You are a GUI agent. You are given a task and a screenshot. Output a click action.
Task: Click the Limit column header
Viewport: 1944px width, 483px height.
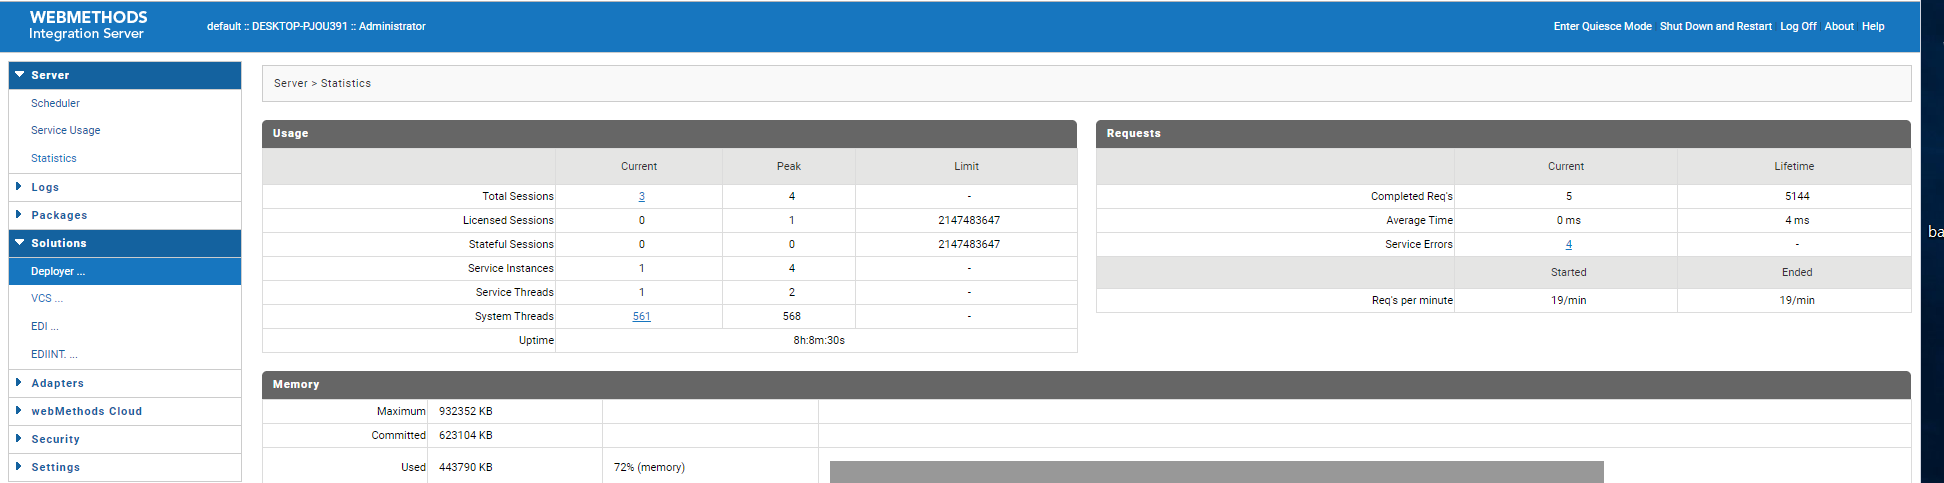[966, 166]
